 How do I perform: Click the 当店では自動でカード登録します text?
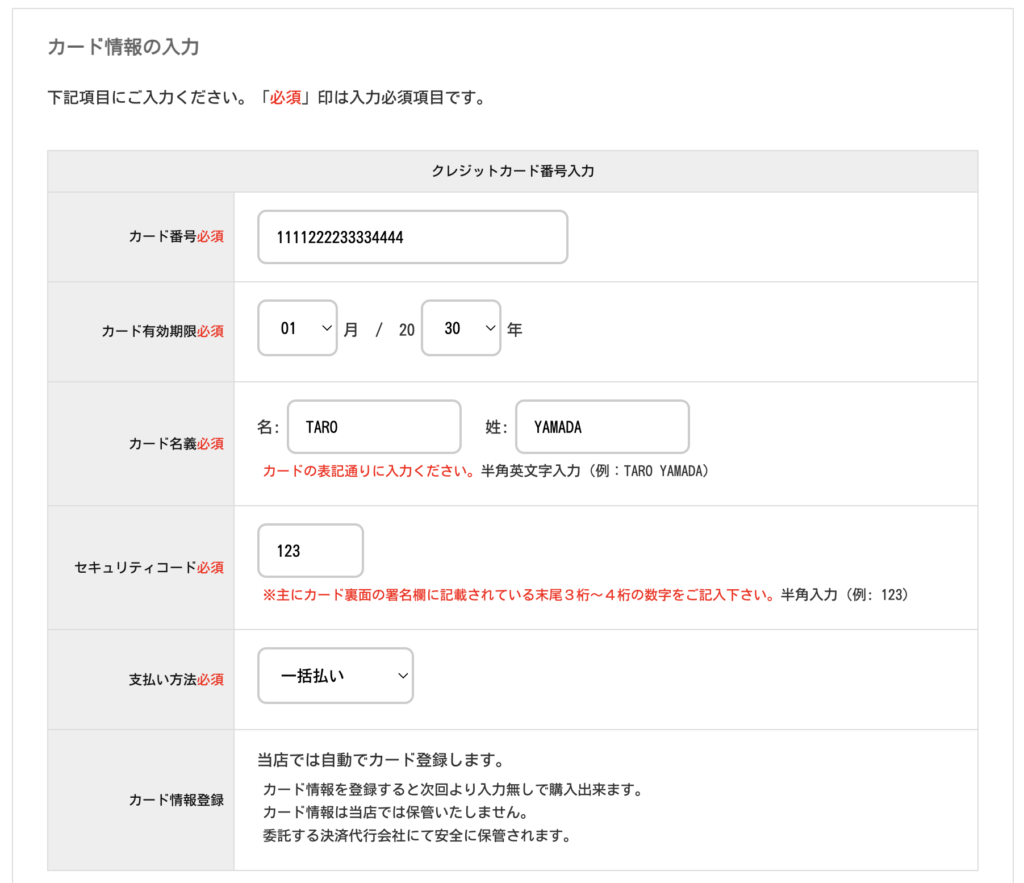379,759
